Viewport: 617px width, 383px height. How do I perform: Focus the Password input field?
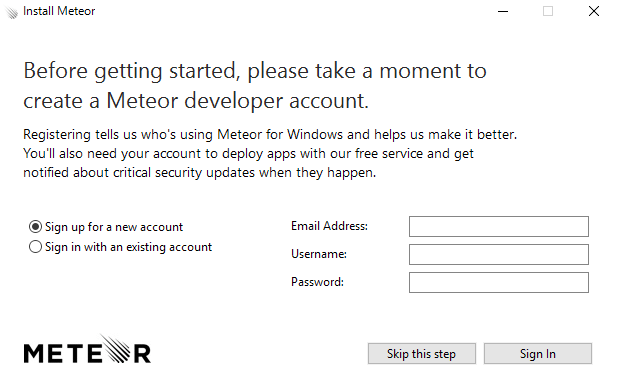[499, 283]
